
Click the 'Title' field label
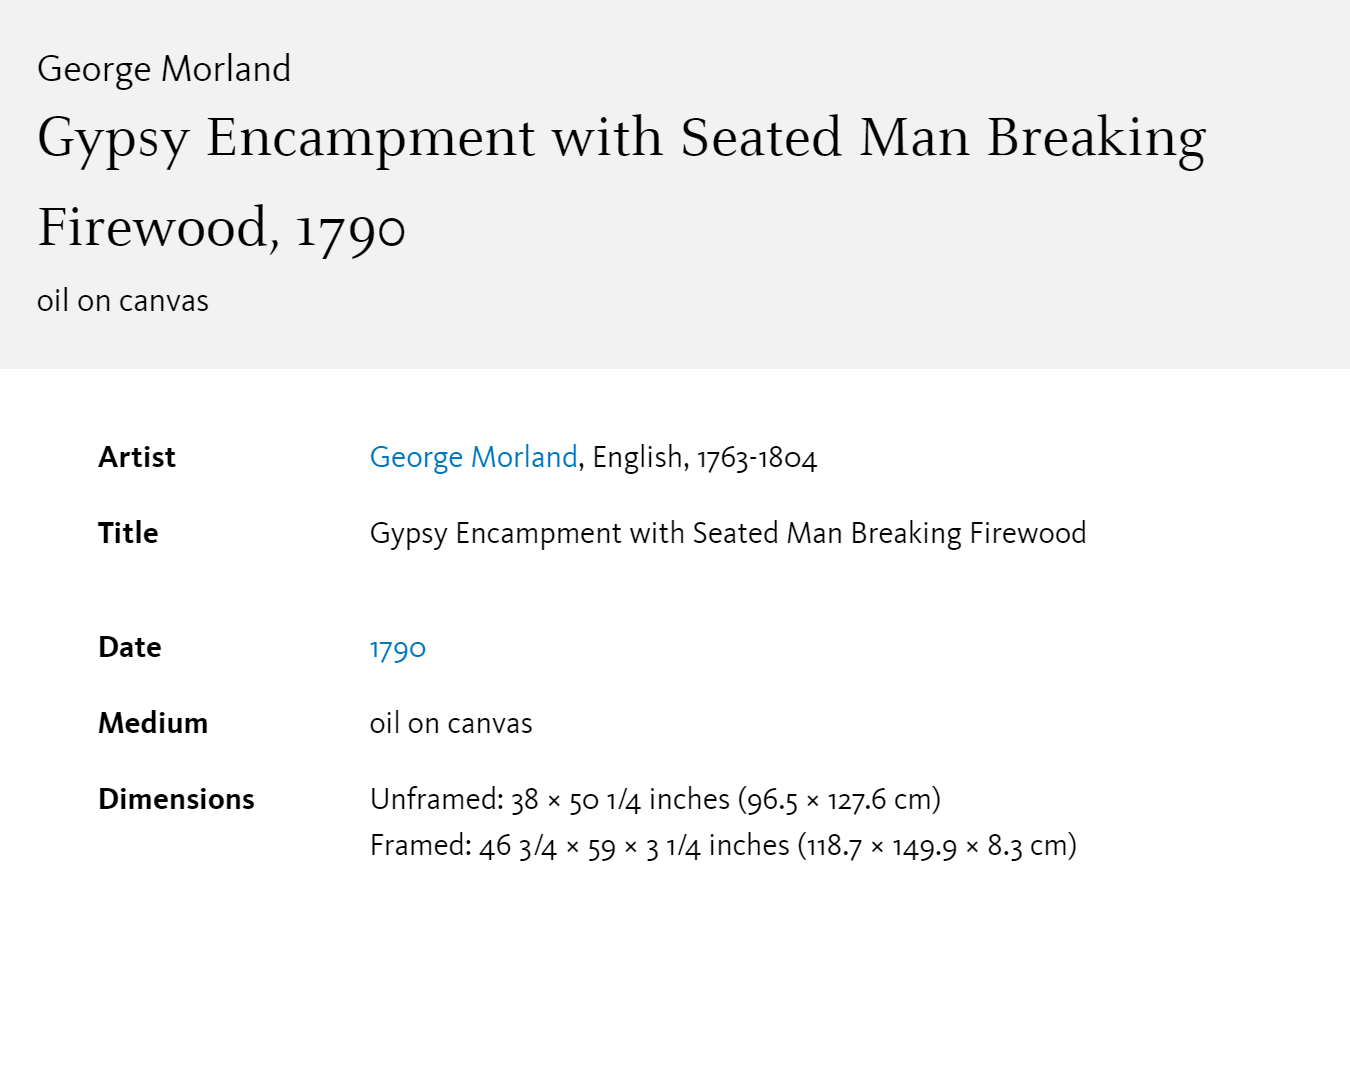(128, 533)
